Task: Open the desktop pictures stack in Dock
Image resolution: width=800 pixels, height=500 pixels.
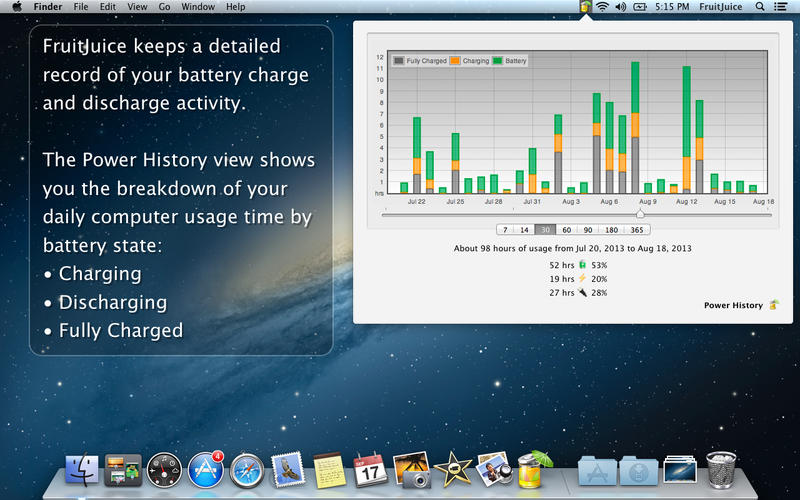Action: (680, 469)
